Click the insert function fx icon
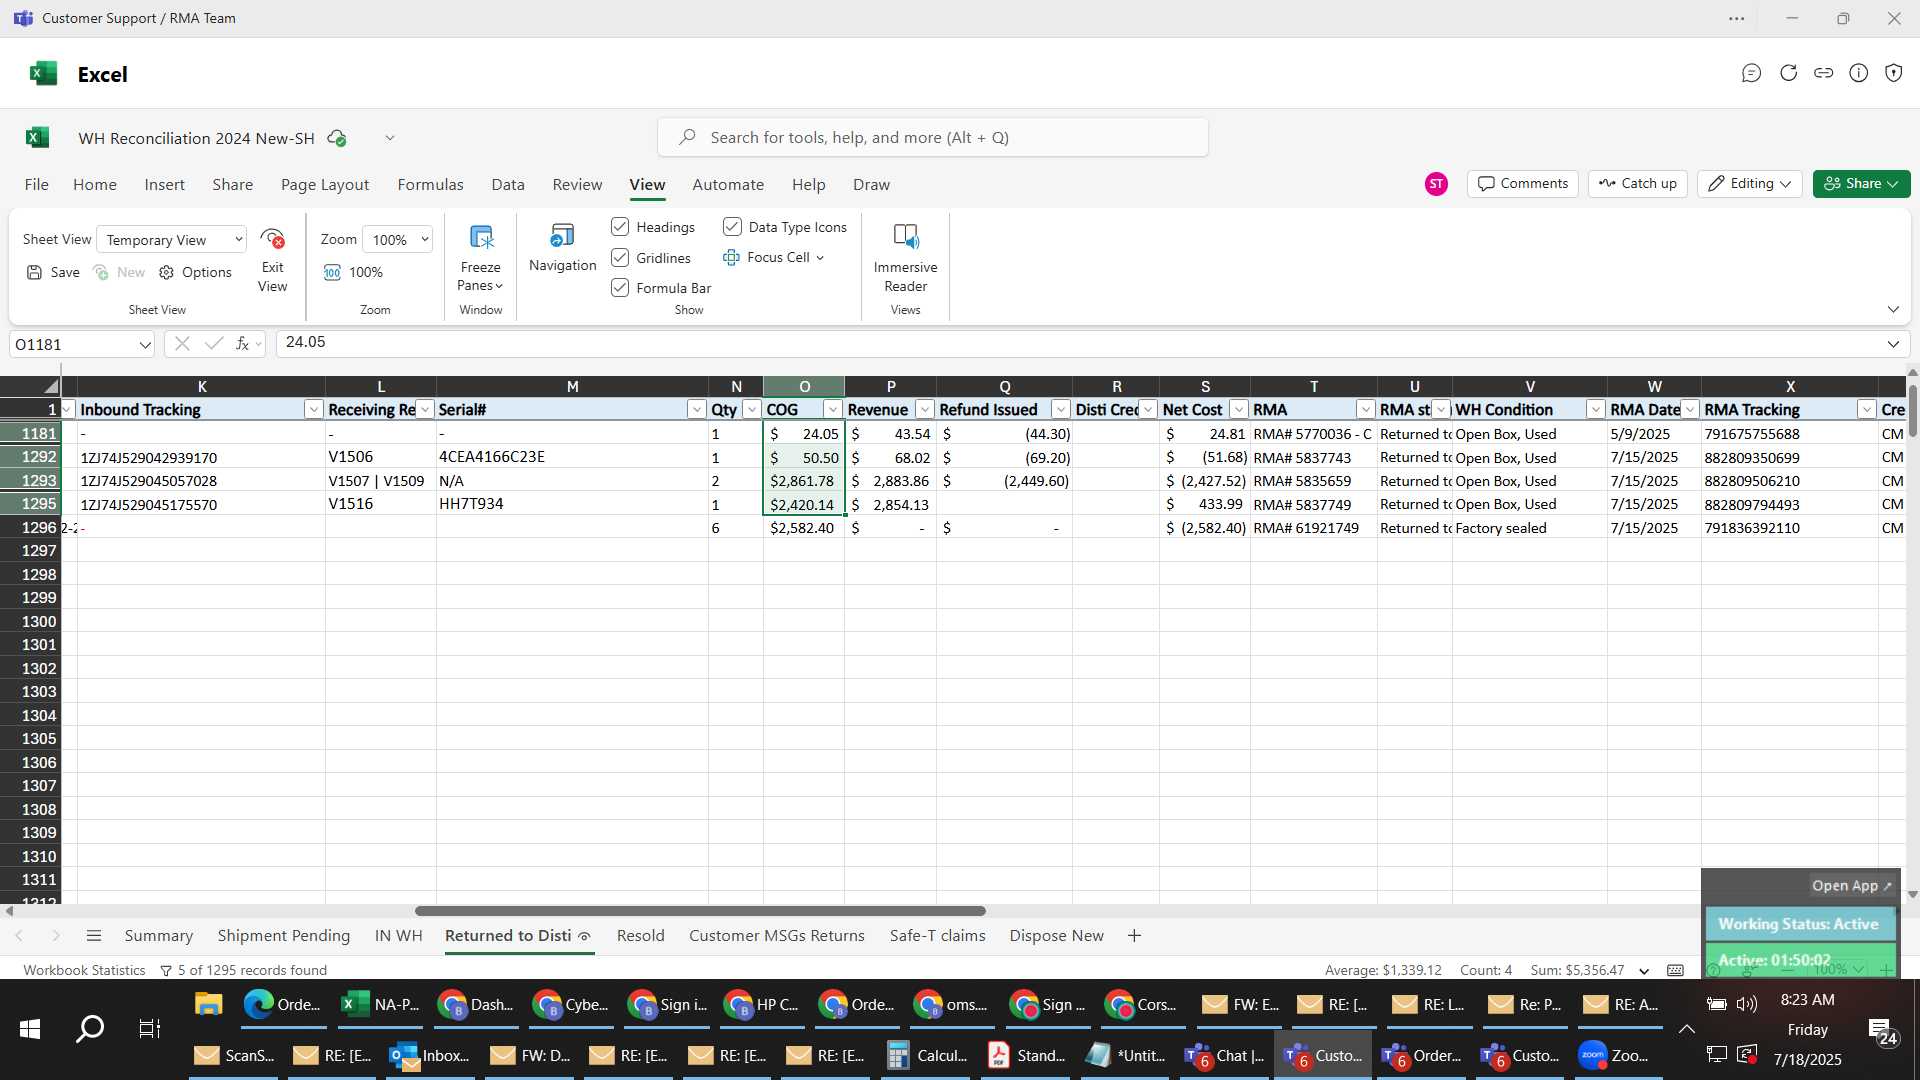This screenshot has width=1920, height=1080. coord(242,343)
